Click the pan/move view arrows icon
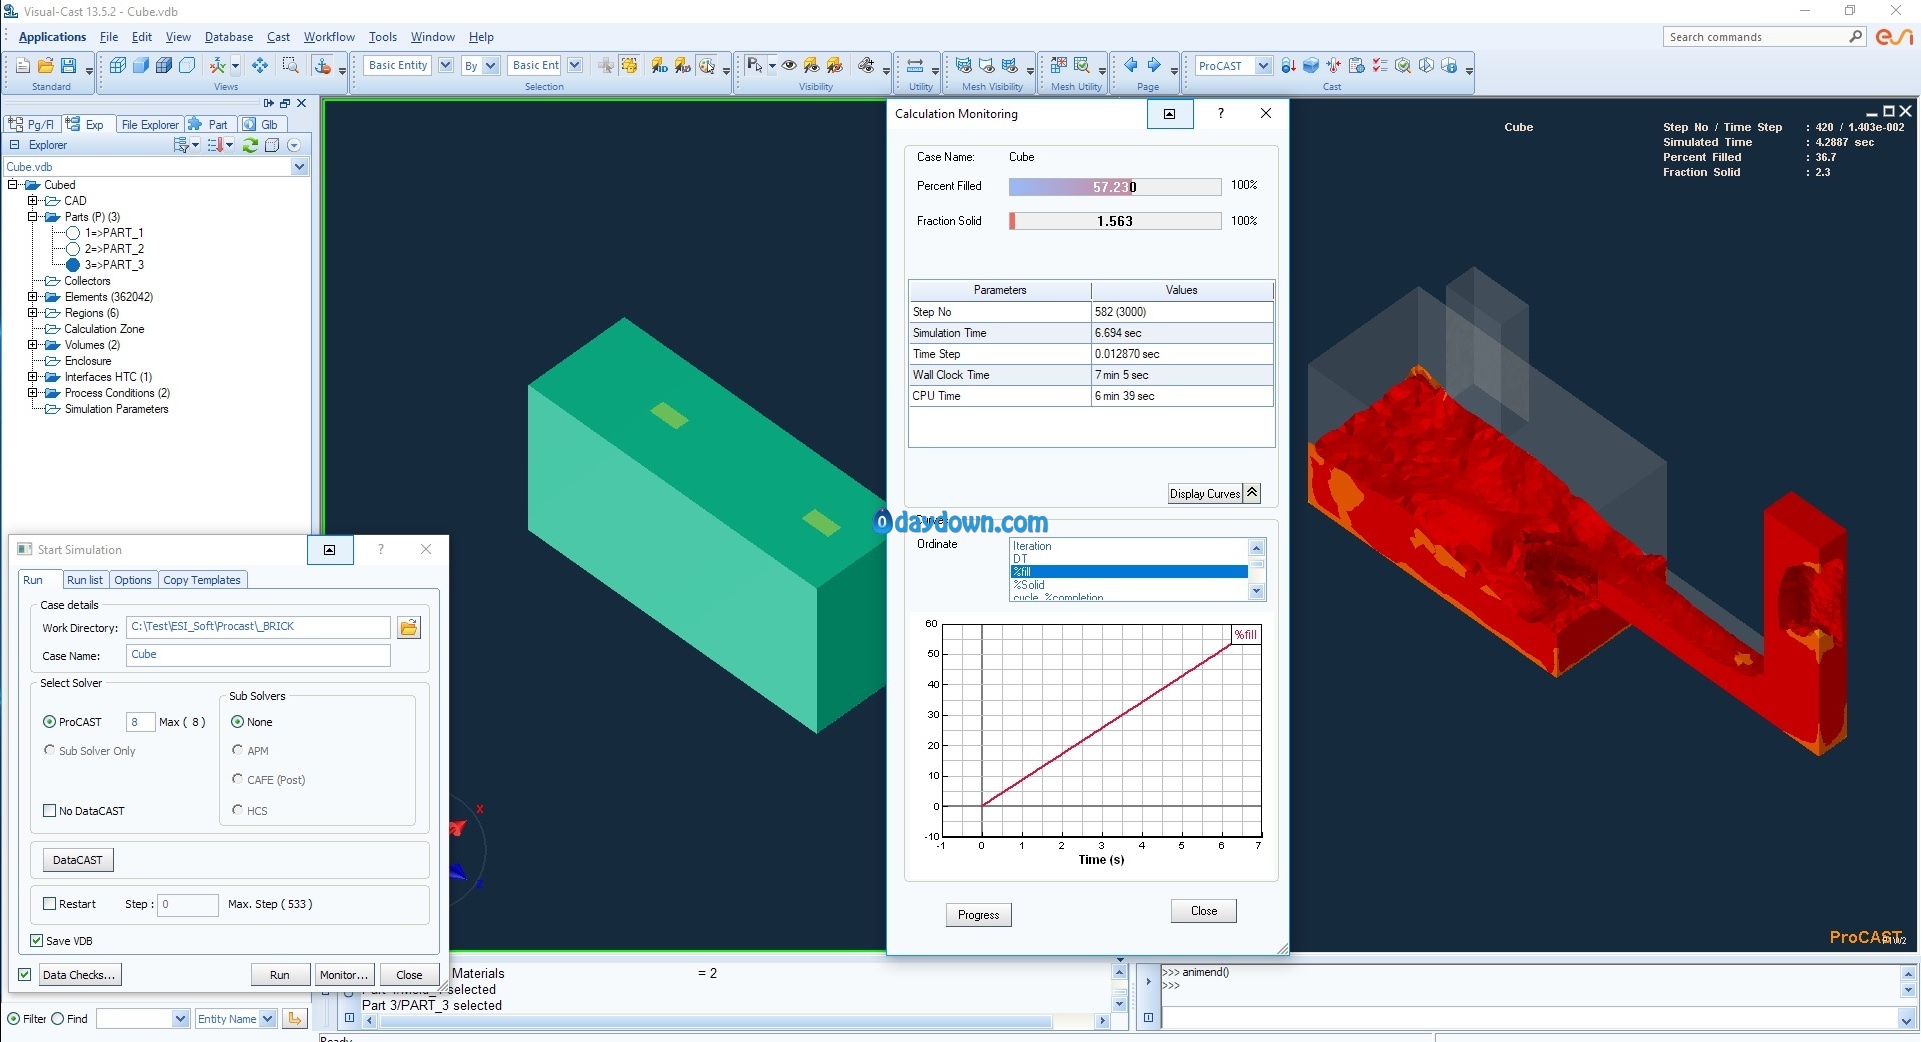Screen dimensions: 1921x1042 260,66
